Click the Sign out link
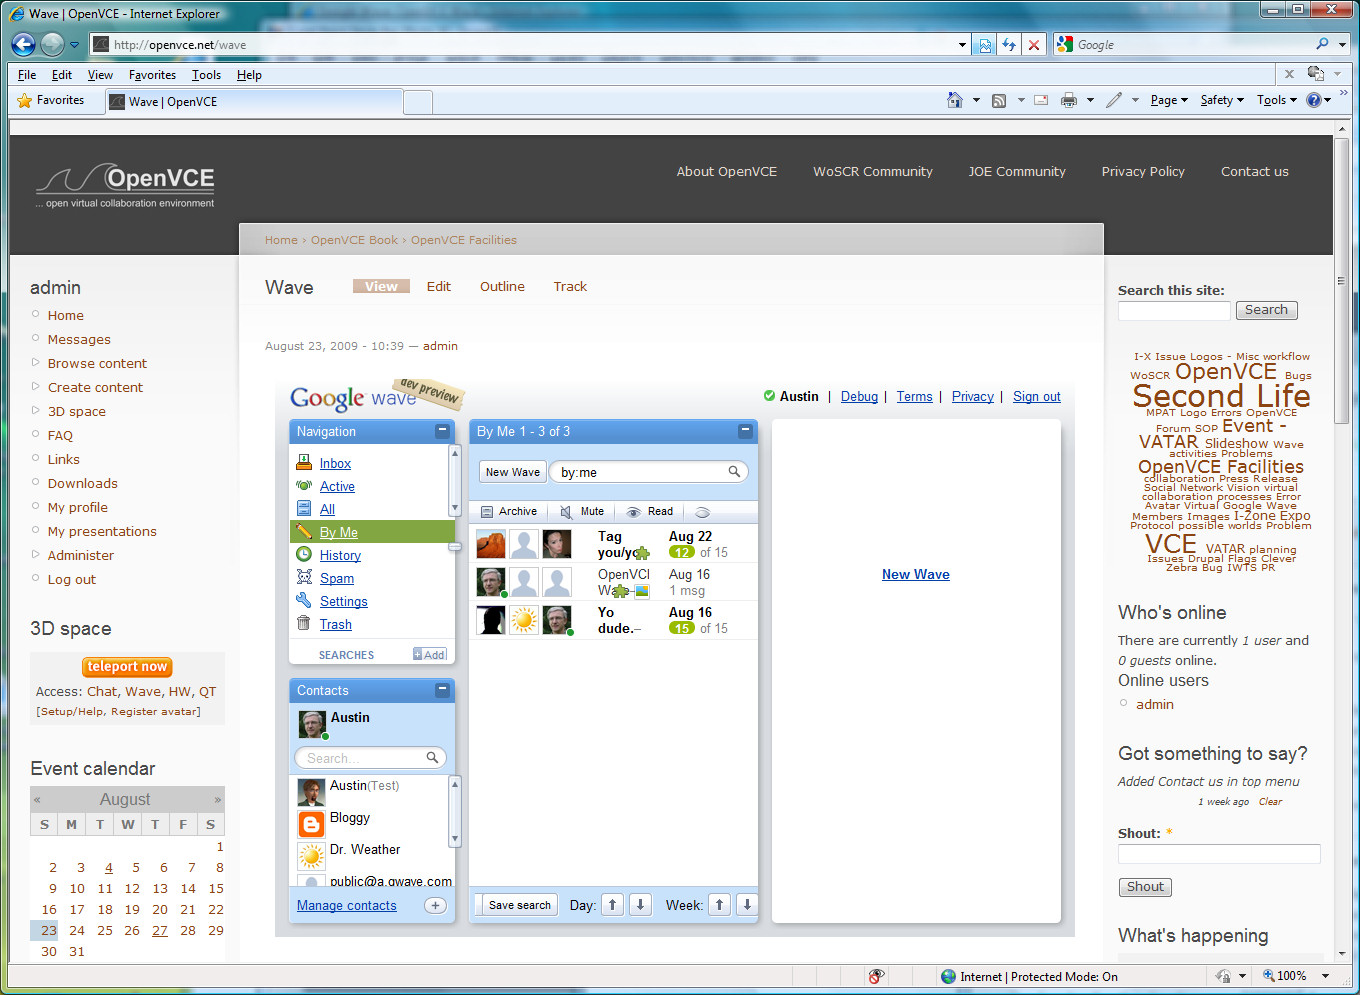Viewport: 1360px width, 995px height. point(1036,397)
